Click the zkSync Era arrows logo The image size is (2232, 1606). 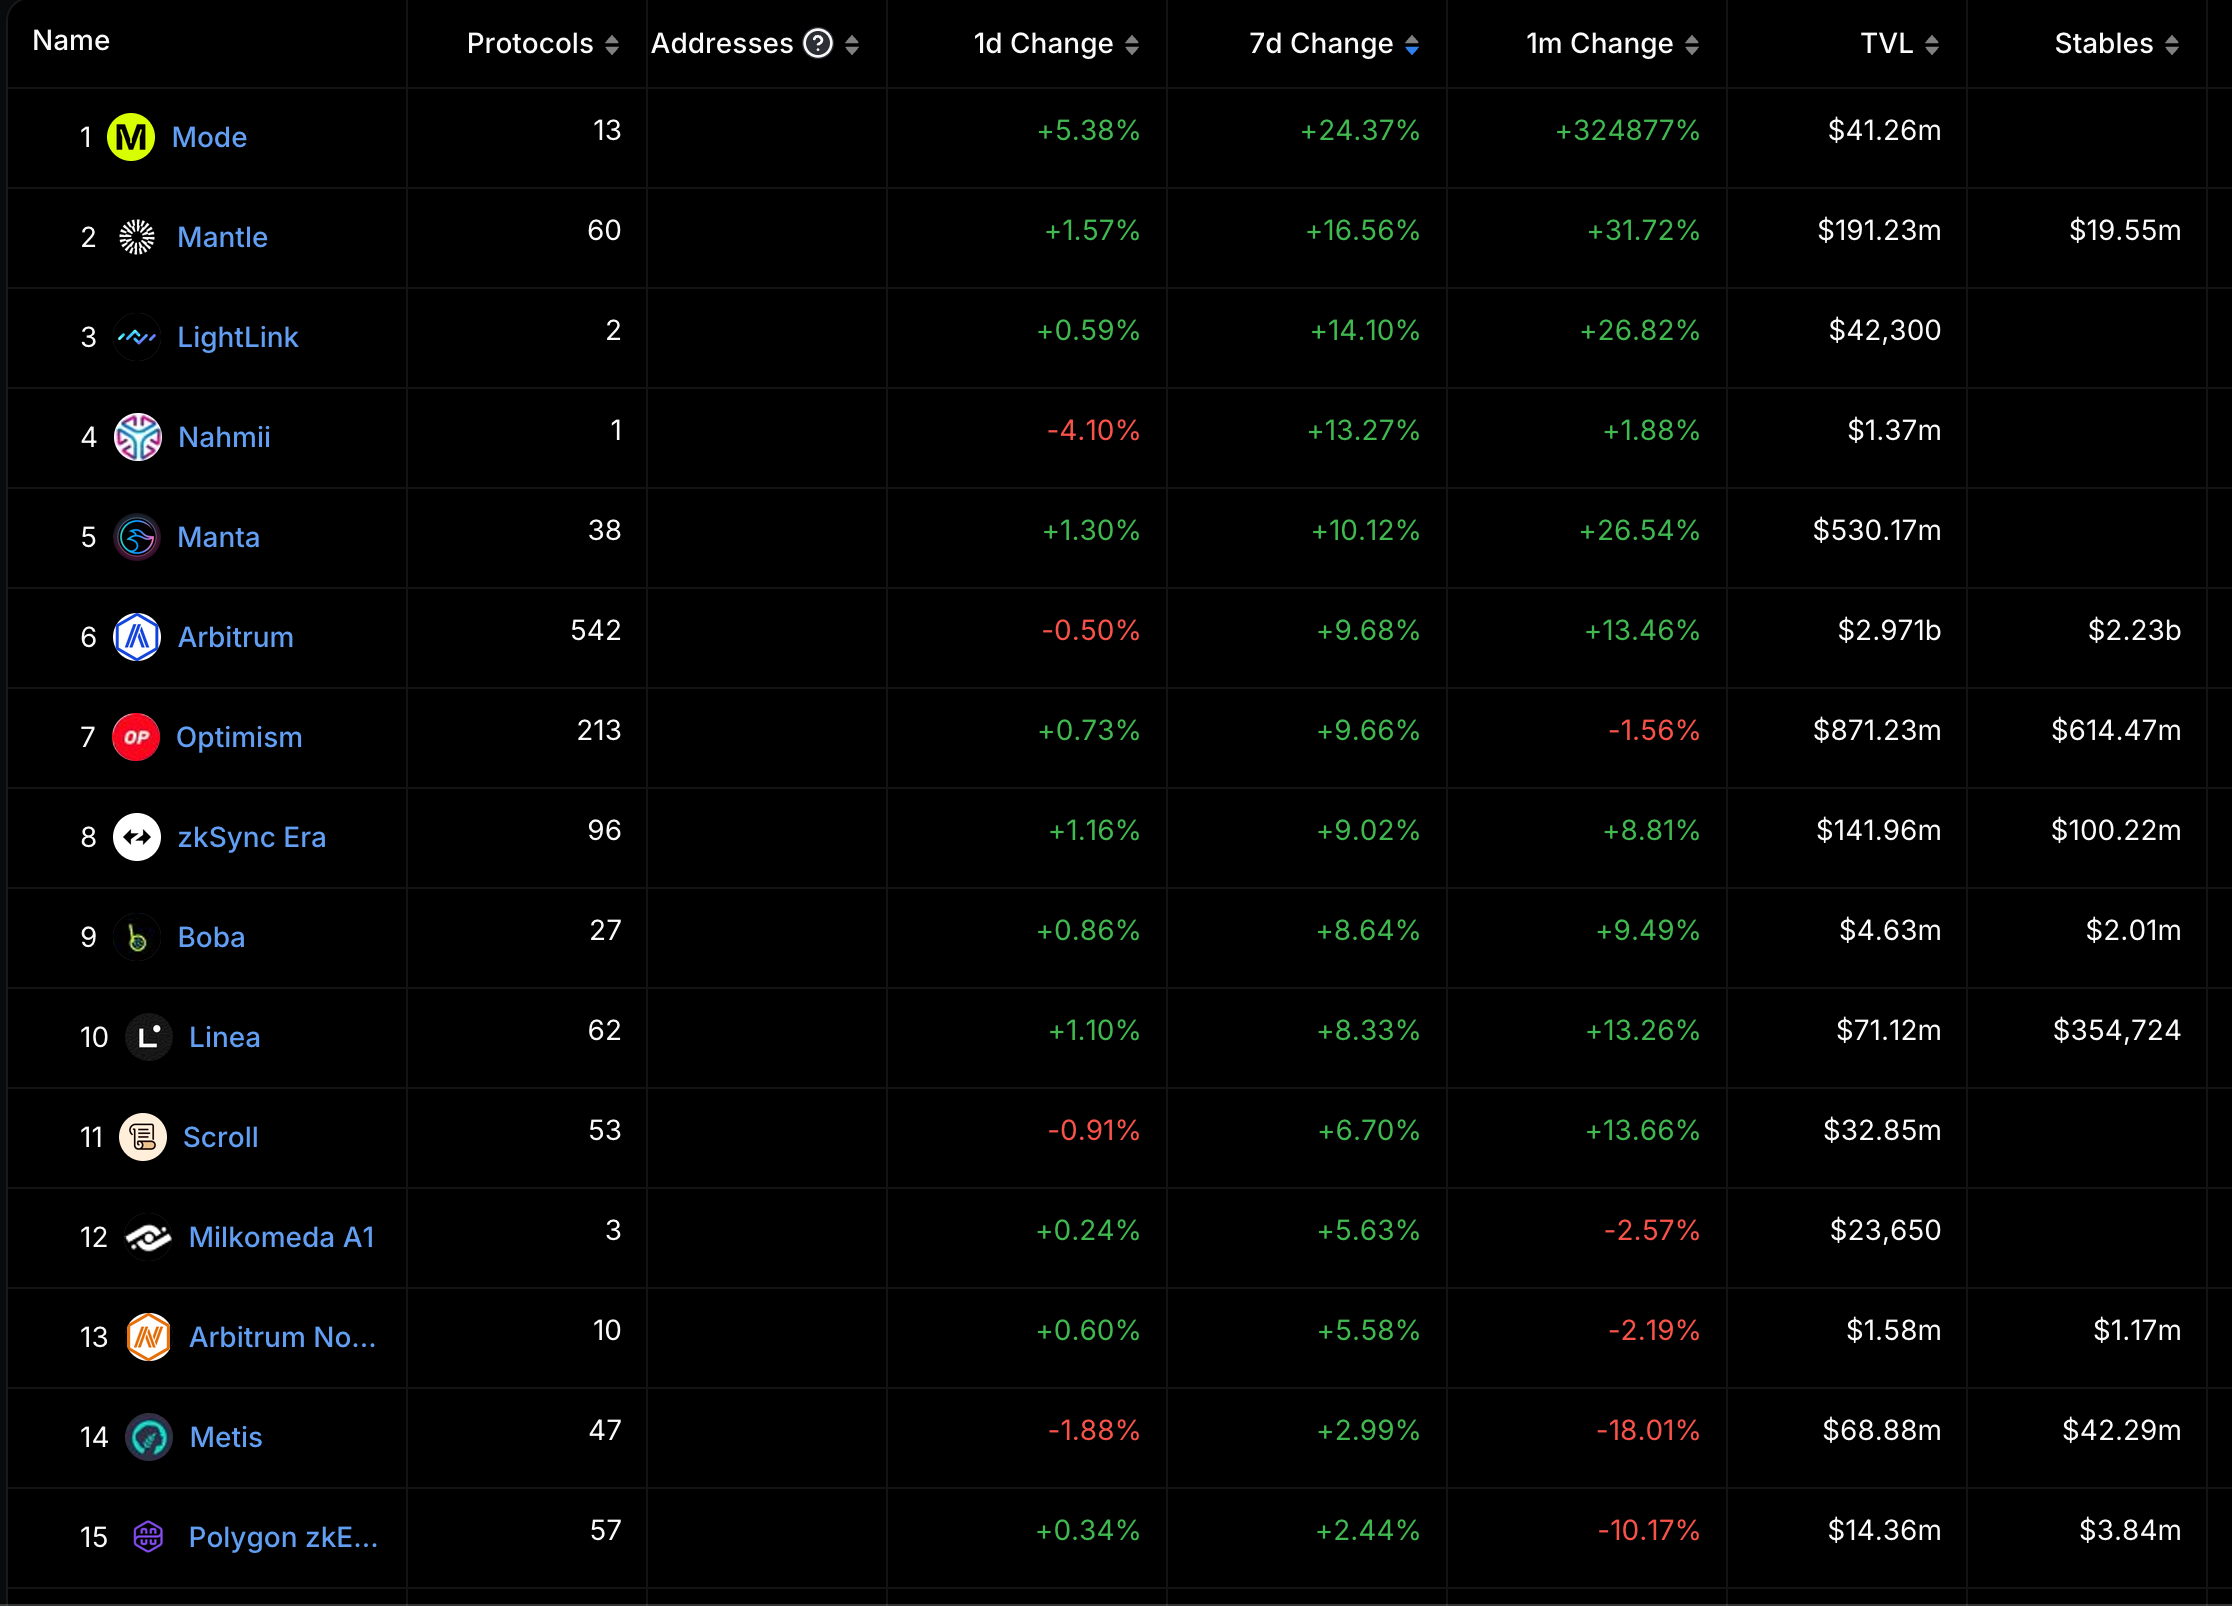138,837
